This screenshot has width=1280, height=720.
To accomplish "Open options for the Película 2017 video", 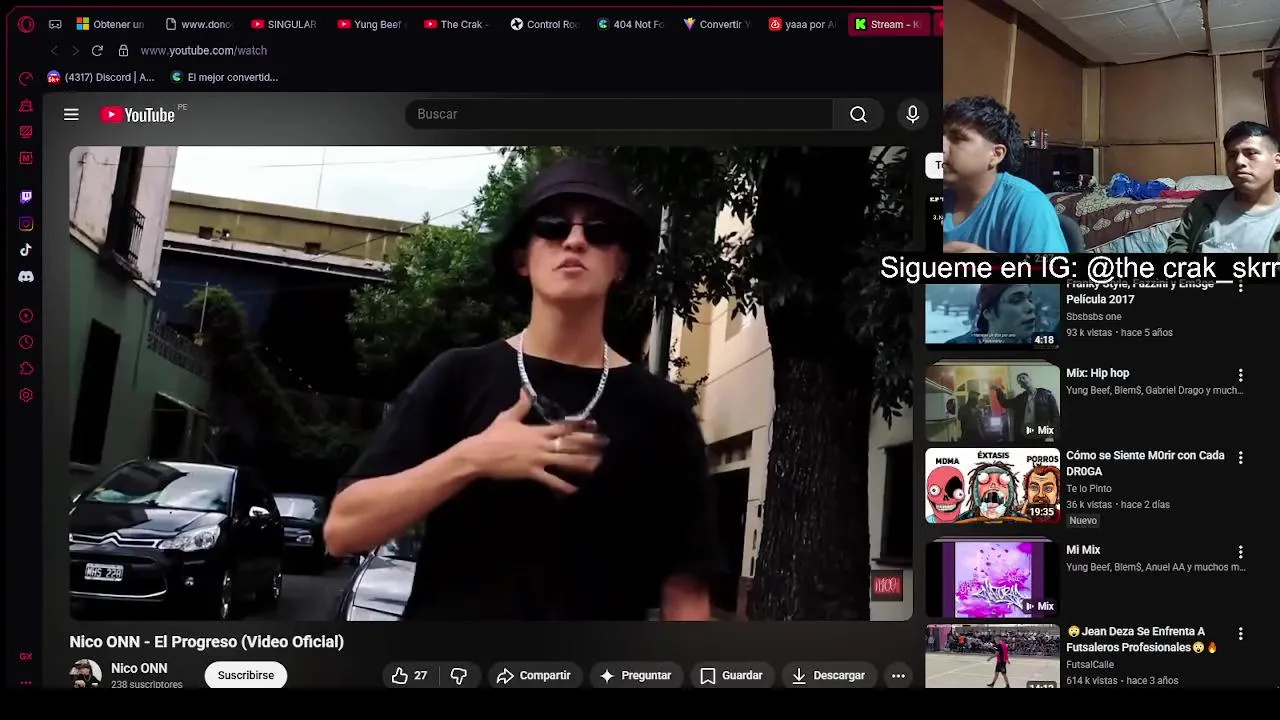I will pyautogui.click(x=1240, y=288).
